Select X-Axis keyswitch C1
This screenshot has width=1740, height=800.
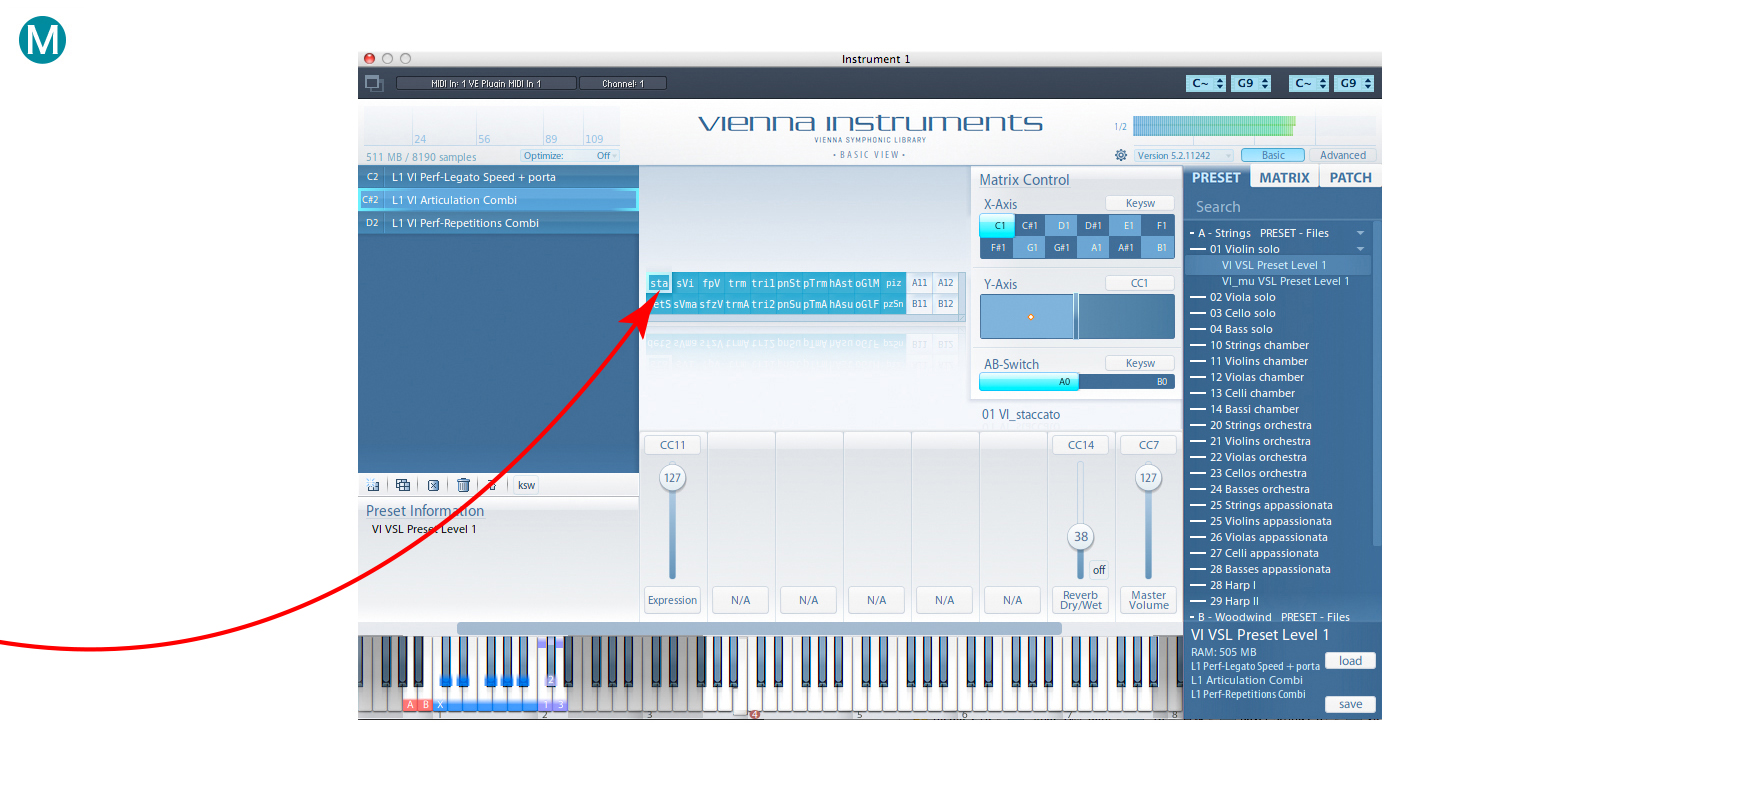(999, 226)
